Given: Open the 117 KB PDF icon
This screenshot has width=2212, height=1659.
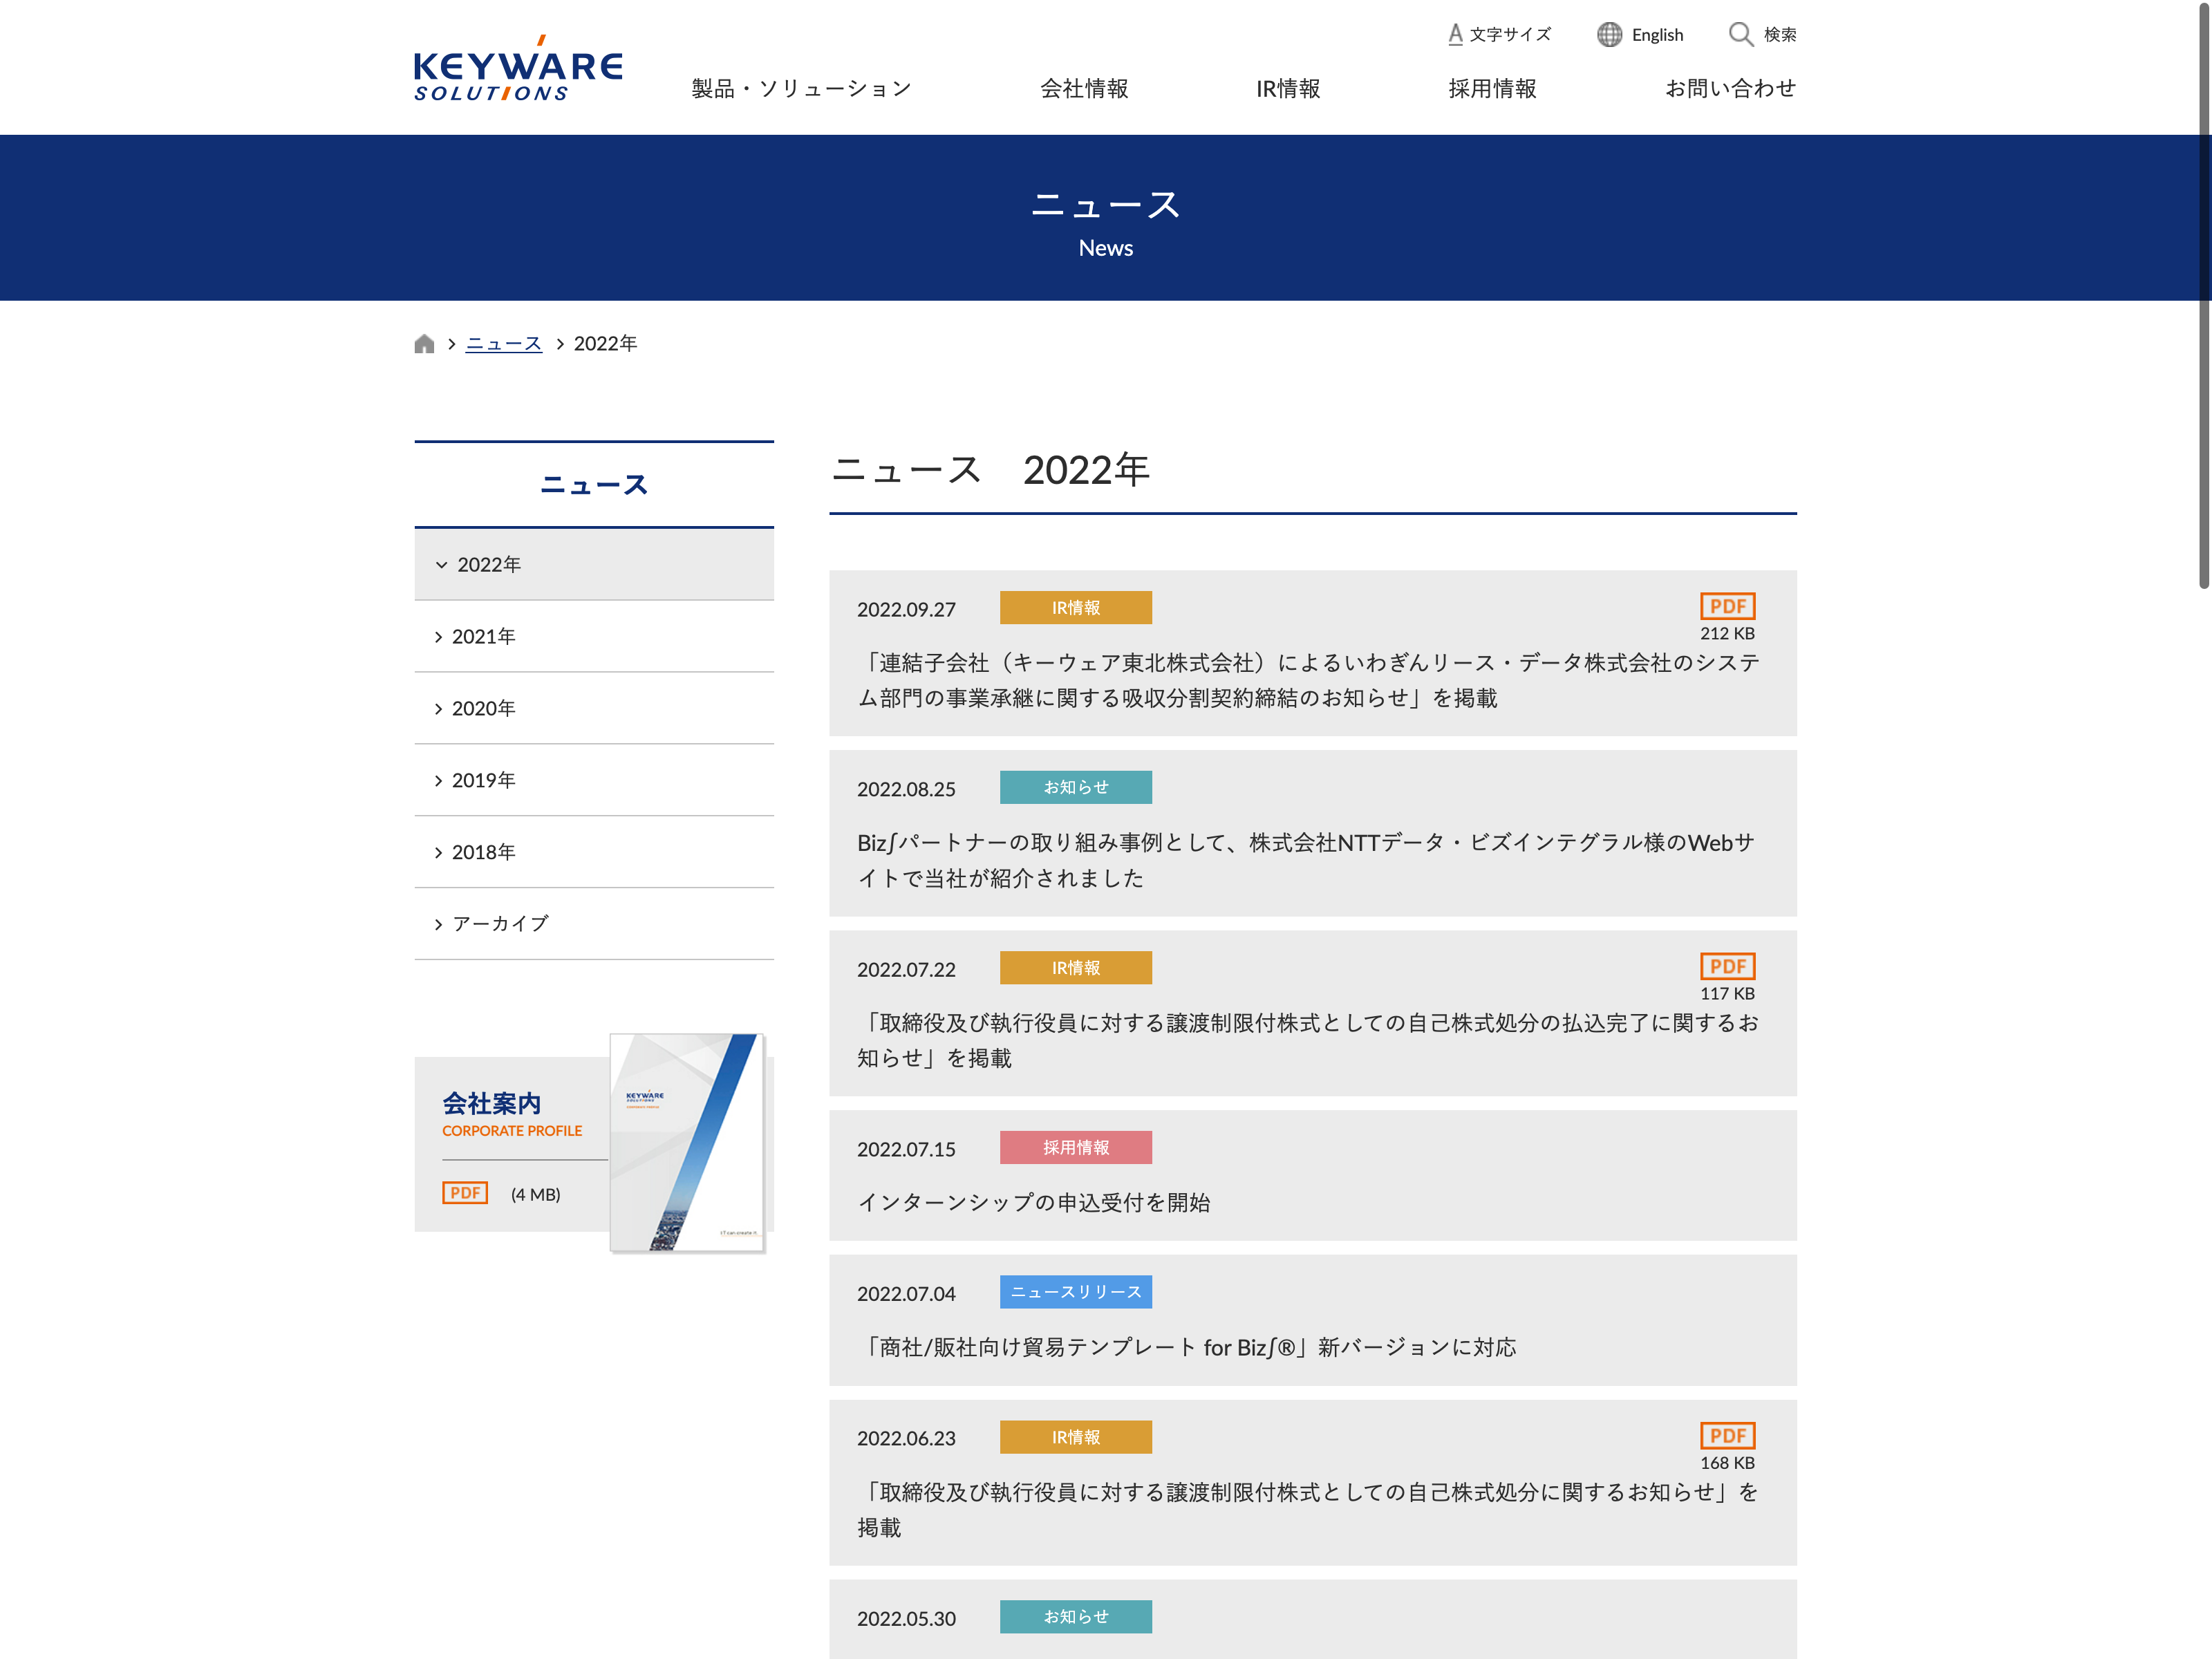Looking at the screenshot, I should [1727, 966].
